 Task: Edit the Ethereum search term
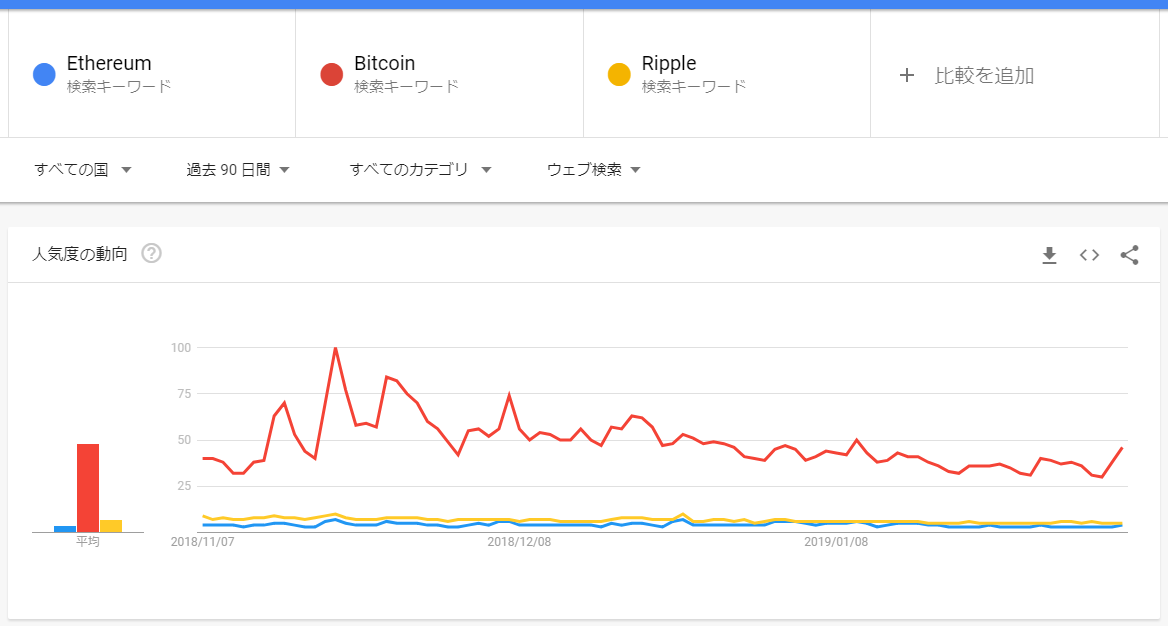pos(109,64)
